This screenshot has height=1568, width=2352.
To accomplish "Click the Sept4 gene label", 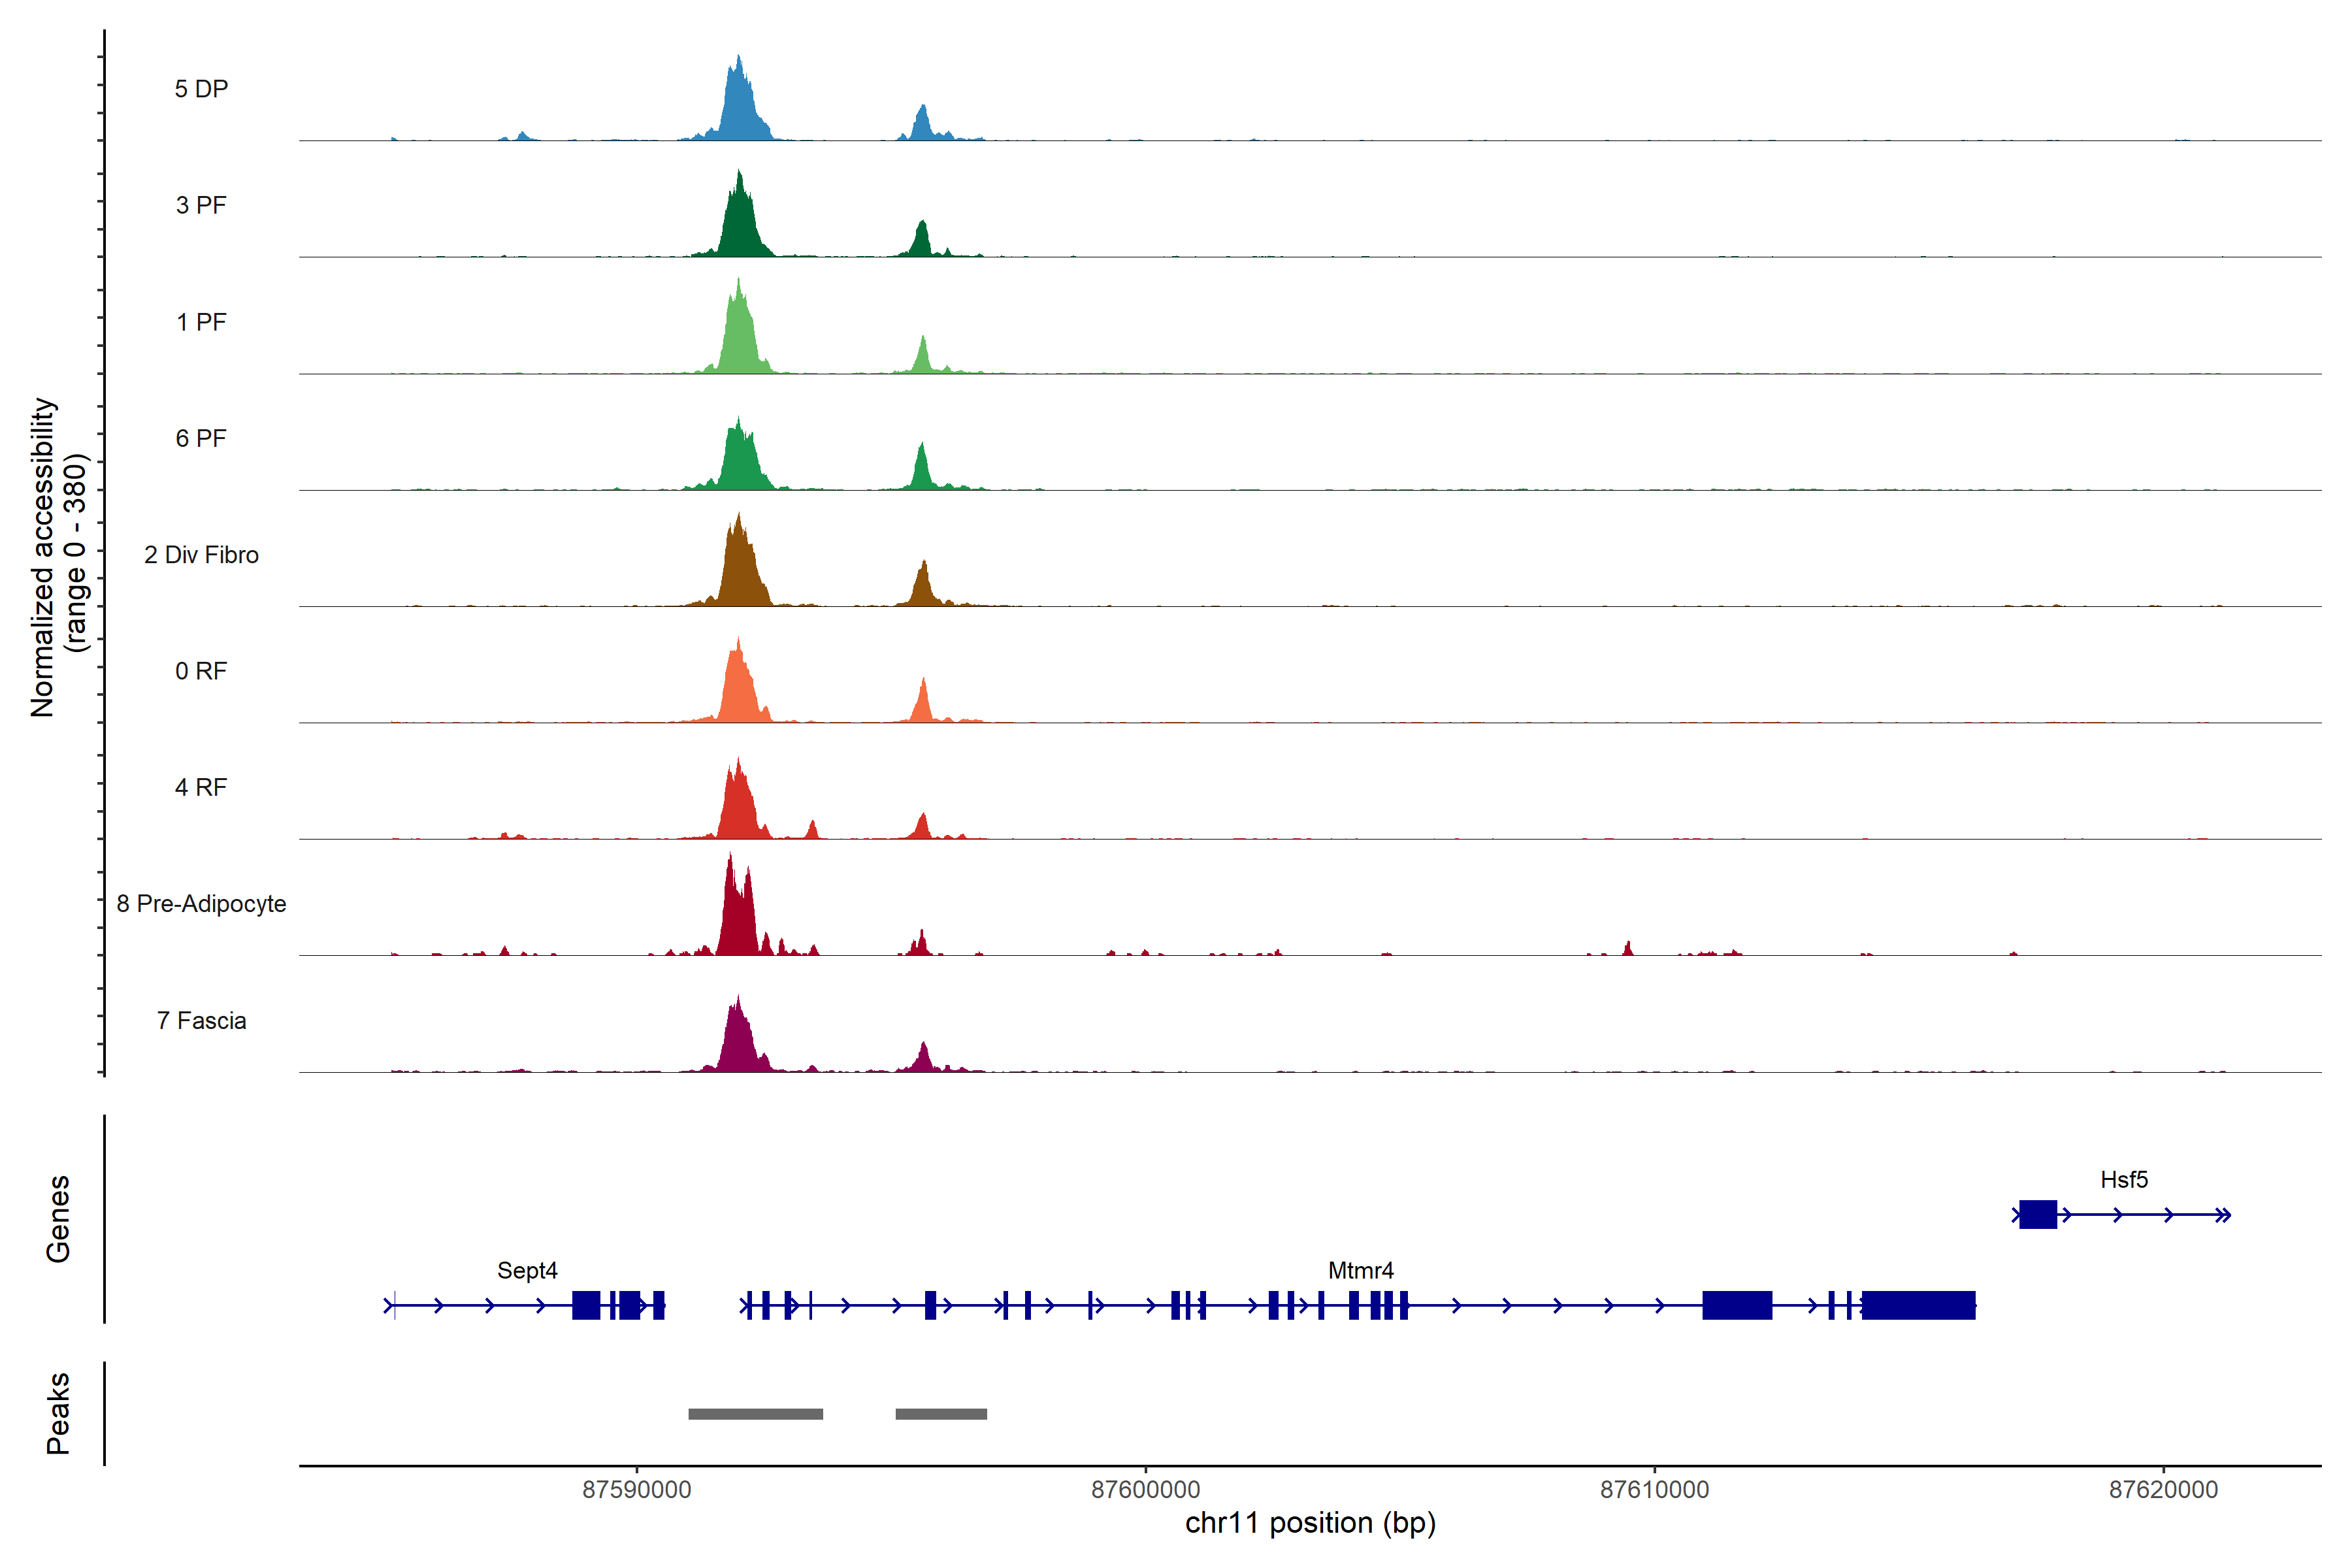I will click(527, 1271).
